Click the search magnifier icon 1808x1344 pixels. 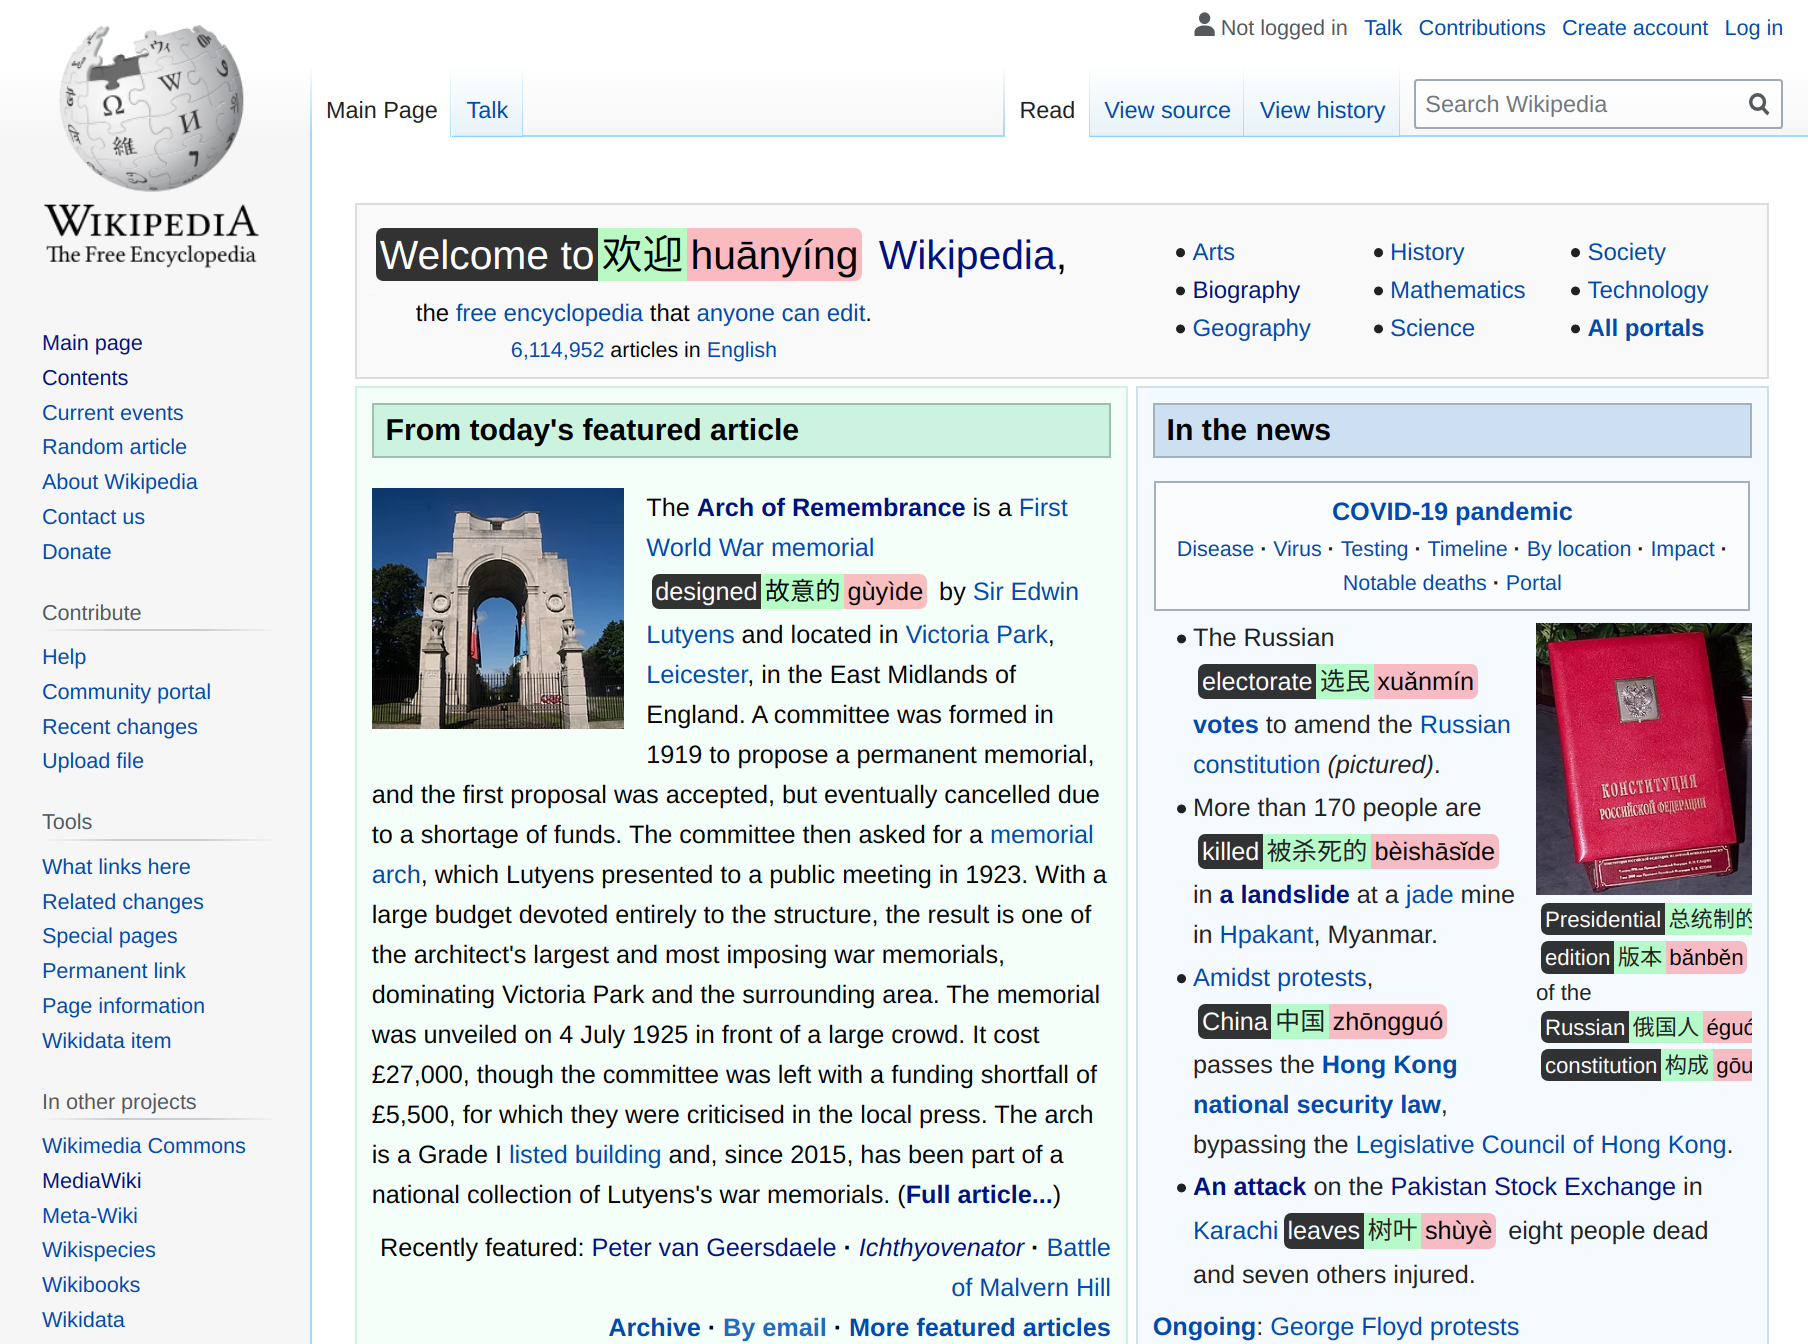pos(1758,104)
